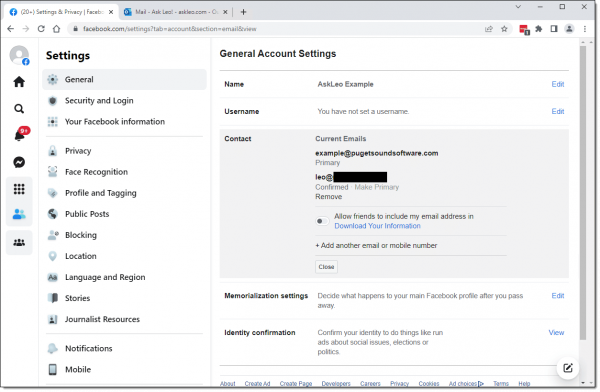Open the Chrome profile icon

(569, 29)
